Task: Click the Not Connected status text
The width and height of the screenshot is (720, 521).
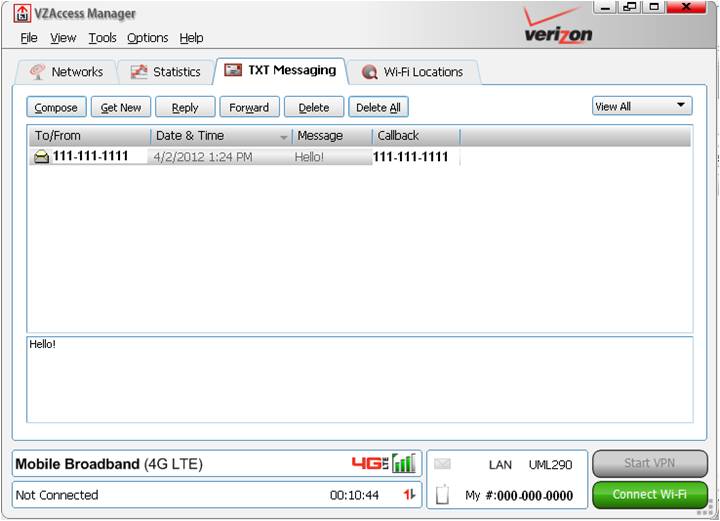Action: (57, 495)
